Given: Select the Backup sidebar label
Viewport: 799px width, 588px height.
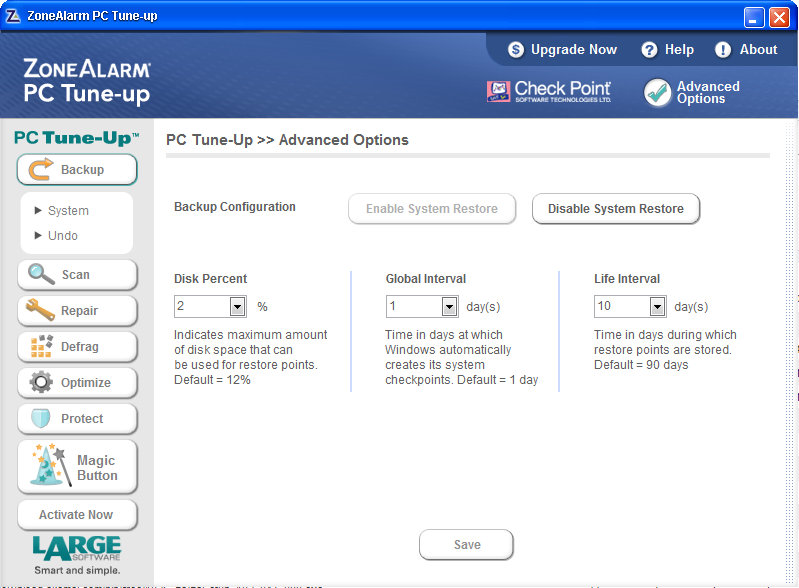Looking at the screenshot, I should (x=82, y=170).
